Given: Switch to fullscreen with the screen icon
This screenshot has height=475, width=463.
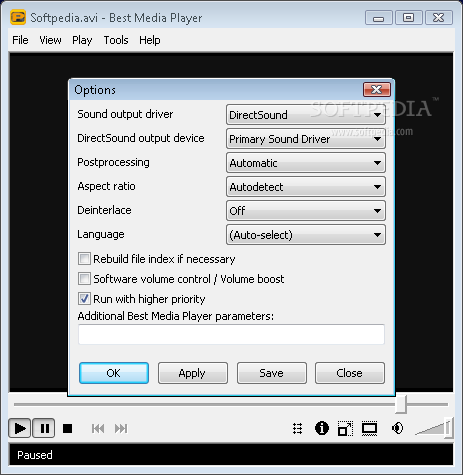Looking at the screenshot, I should tap(369, 428).
